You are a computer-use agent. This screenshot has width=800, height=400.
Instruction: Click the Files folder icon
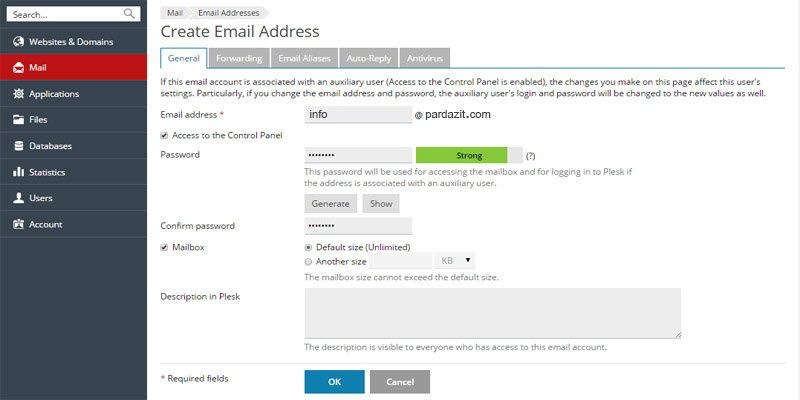pyautogui.click(x=18, y=120)
